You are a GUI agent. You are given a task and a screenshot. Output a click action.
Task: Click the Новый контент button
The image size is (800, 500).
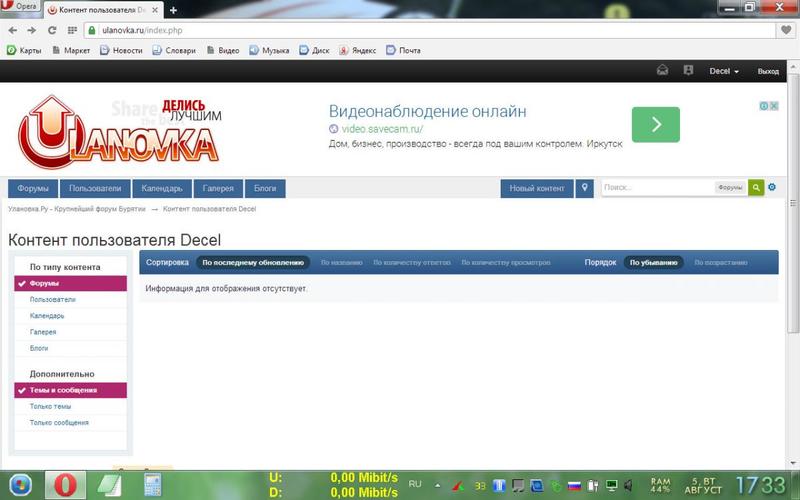pyautogui.click(x=537, y=188)
